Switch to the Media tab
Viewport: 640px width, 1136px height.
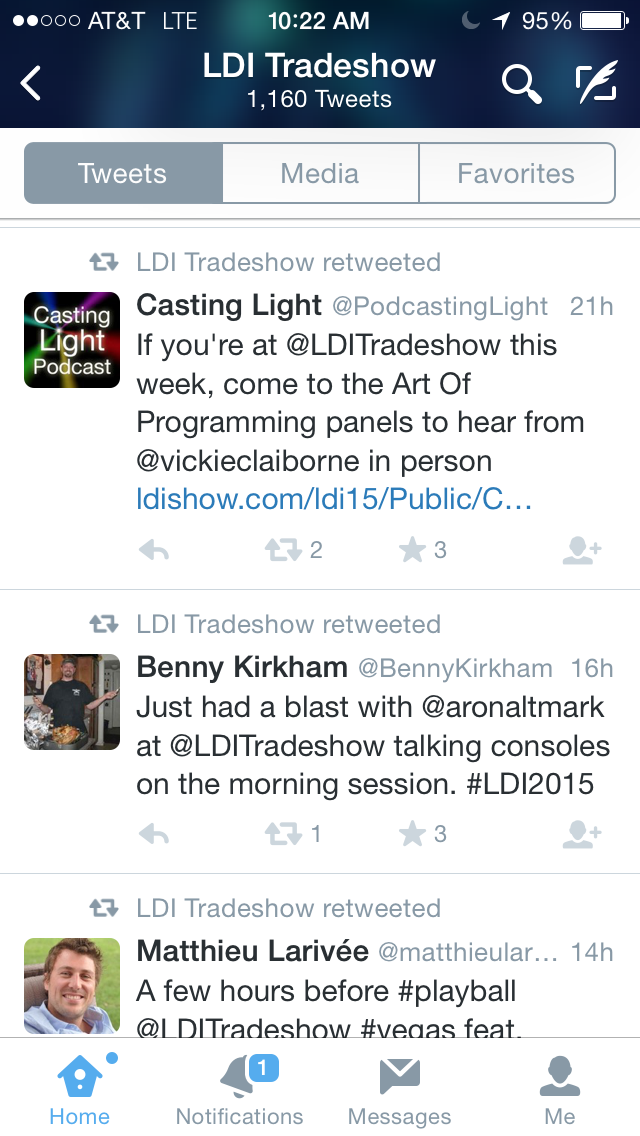click(320, 173)
